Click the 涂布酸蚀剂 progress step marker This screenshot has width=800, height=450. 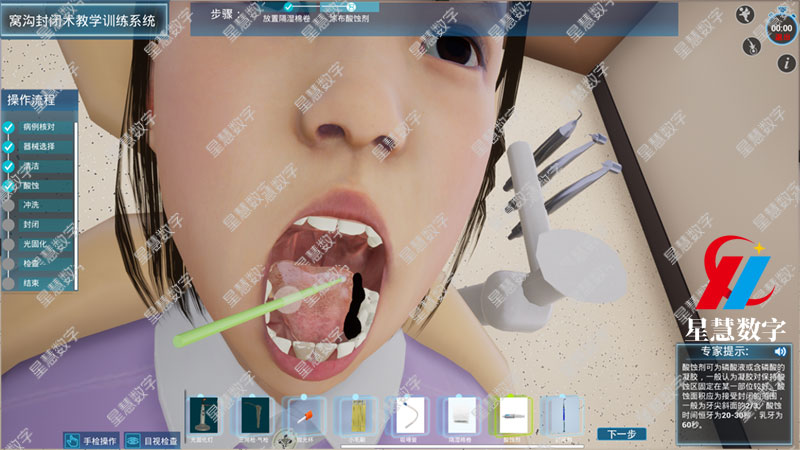[351, 7]
